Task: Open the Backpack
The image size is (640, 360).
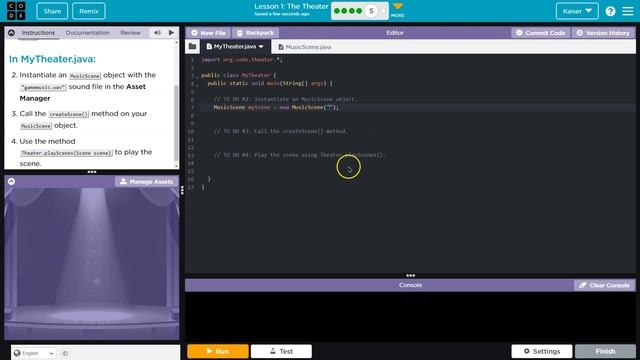Action: (x=255, y=33)
